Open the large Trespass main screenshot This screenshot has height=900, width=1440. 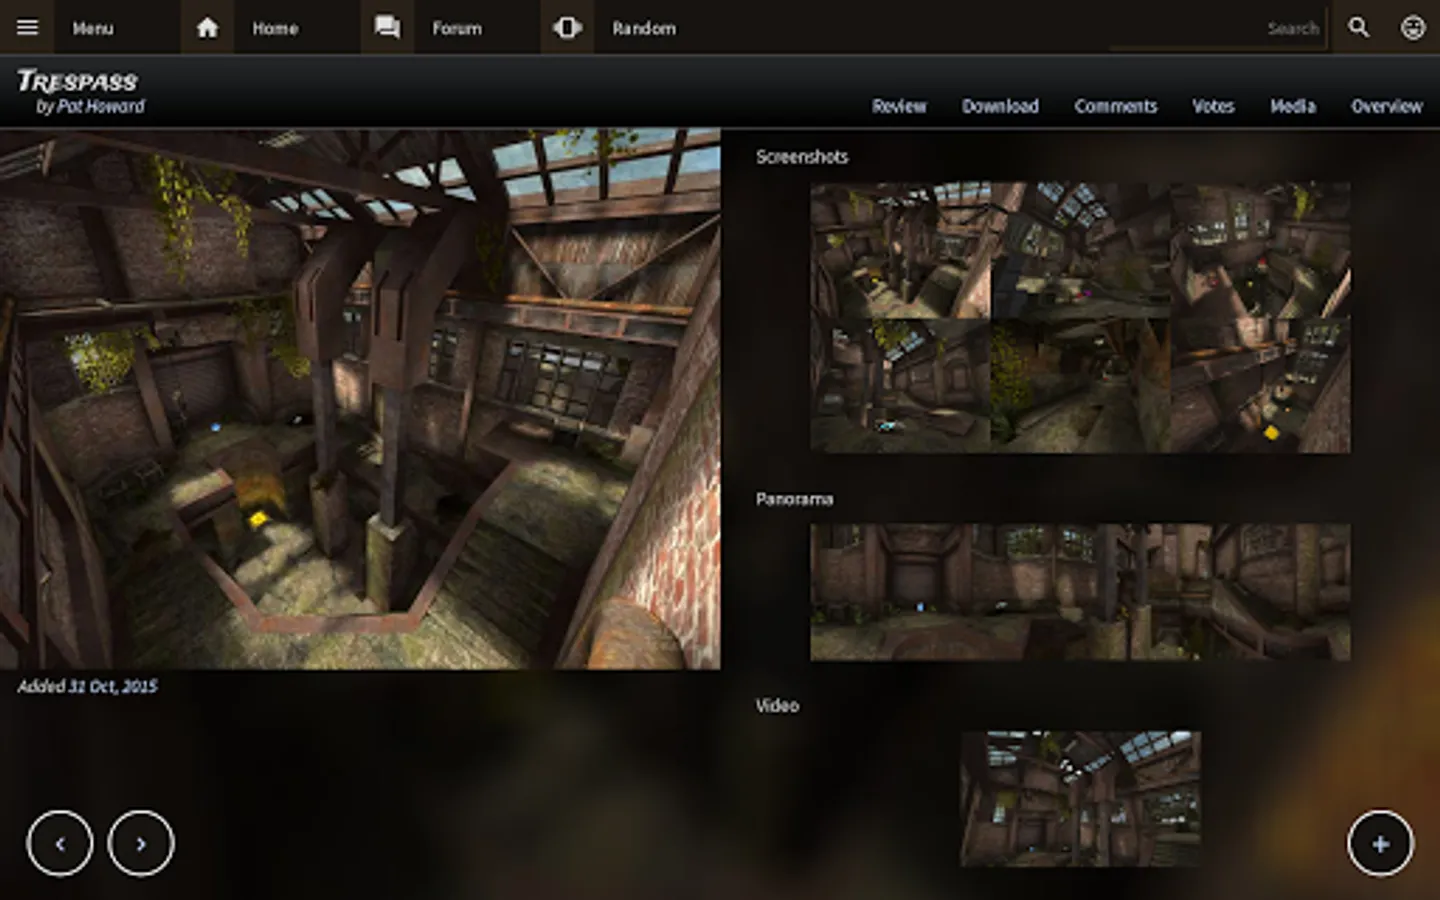tap(360, 399)
